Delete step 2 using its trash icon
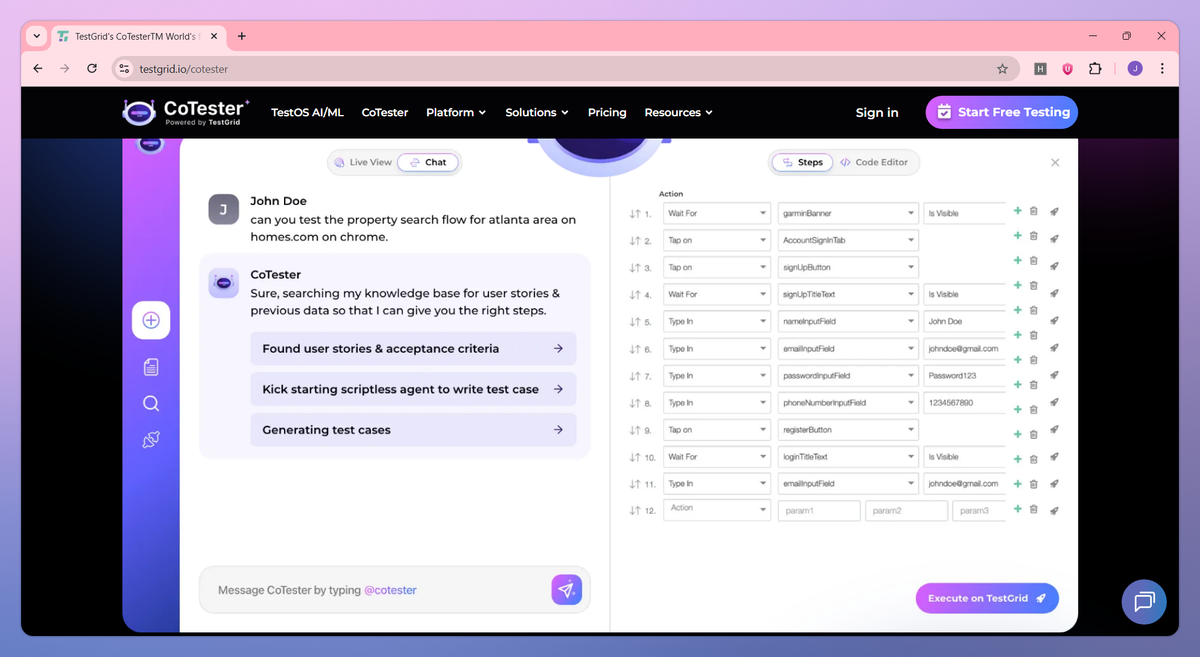 pyautogui.click(x=1034, y=237)
